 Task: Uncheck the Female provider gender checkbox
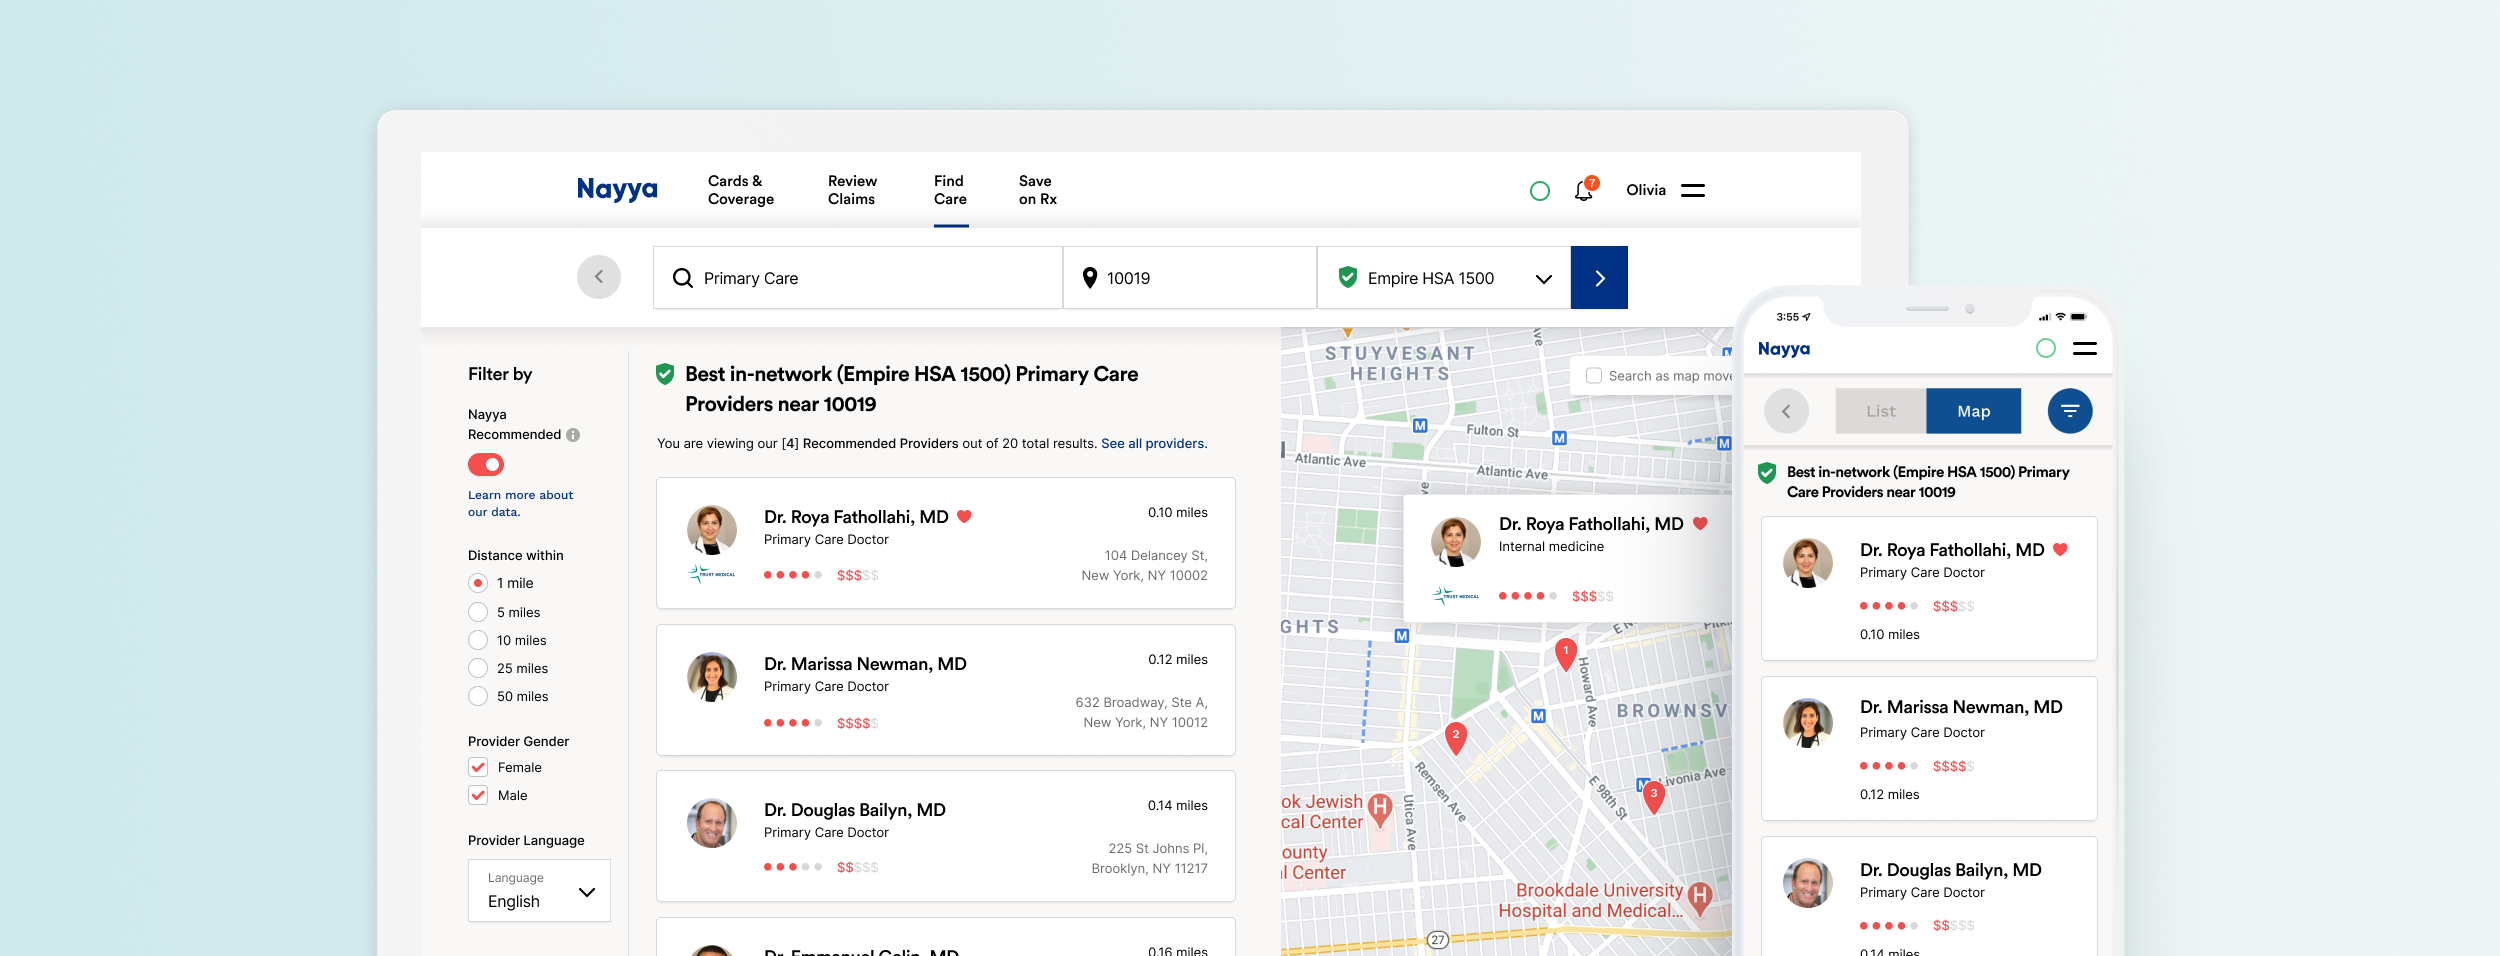478,767
